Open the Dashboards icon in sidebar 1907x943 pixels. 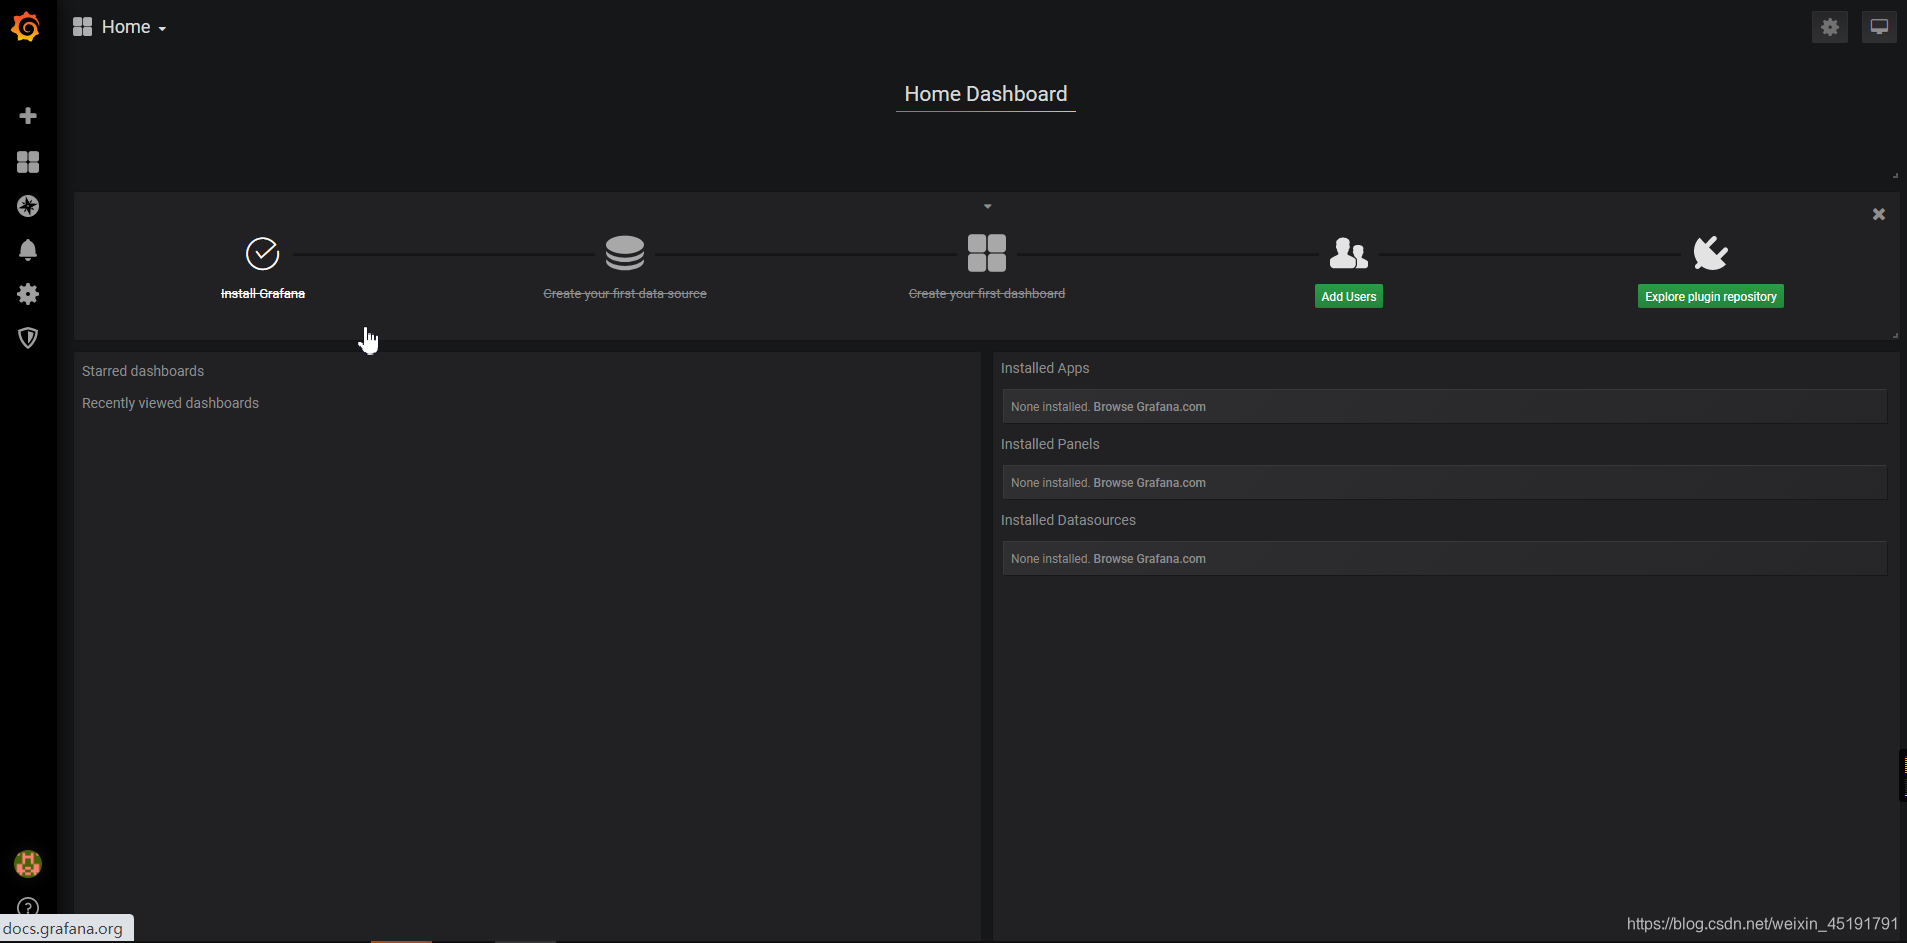28,162
